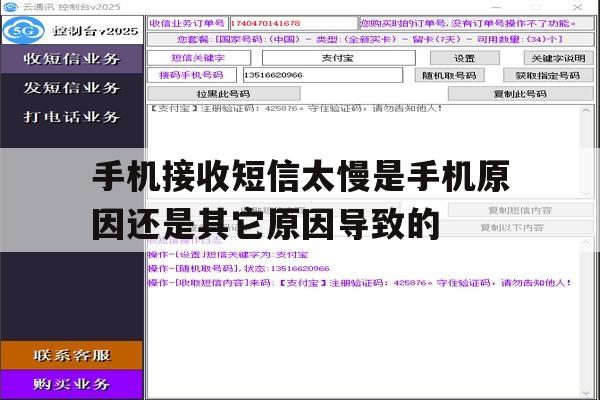The width and height of the screenshot is (600, 400).
Task: Open 发短信业务 in the sidebar
Action: pos(72,88)
